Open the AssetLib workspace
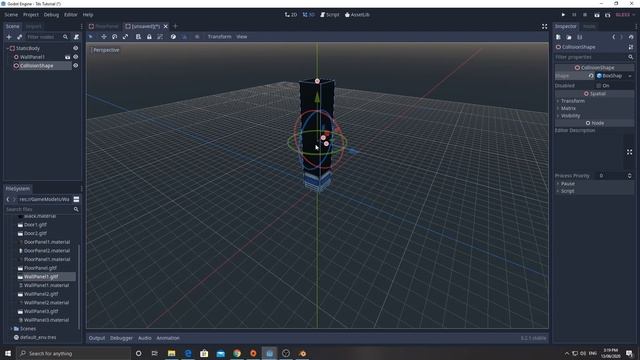This screenshot has width=640, height=360. [x=357, y=15]
